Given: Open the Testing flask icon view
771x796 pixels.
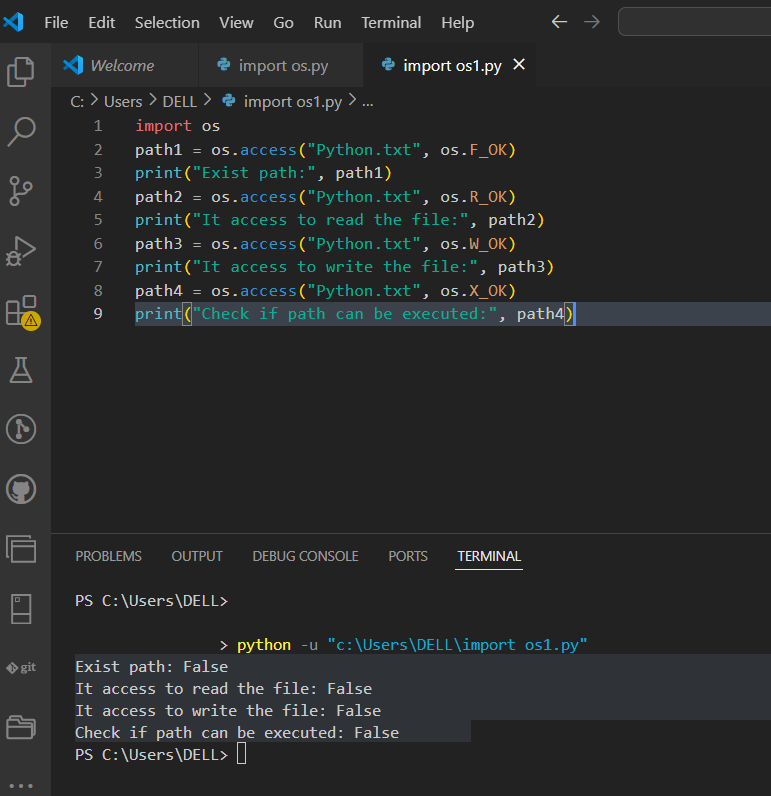Looking at the screenshot, I should 21,370.
